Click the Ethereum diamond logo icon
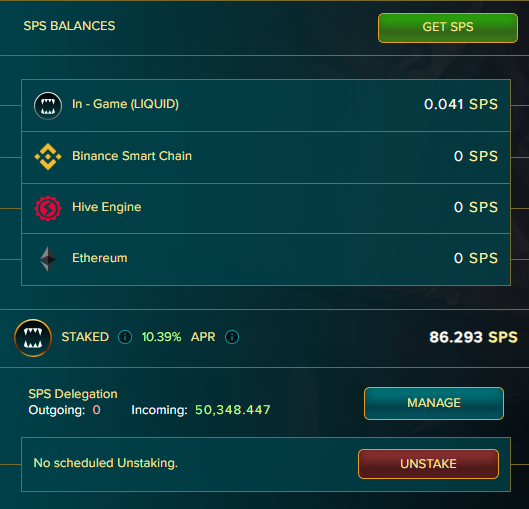 point(48,259)
